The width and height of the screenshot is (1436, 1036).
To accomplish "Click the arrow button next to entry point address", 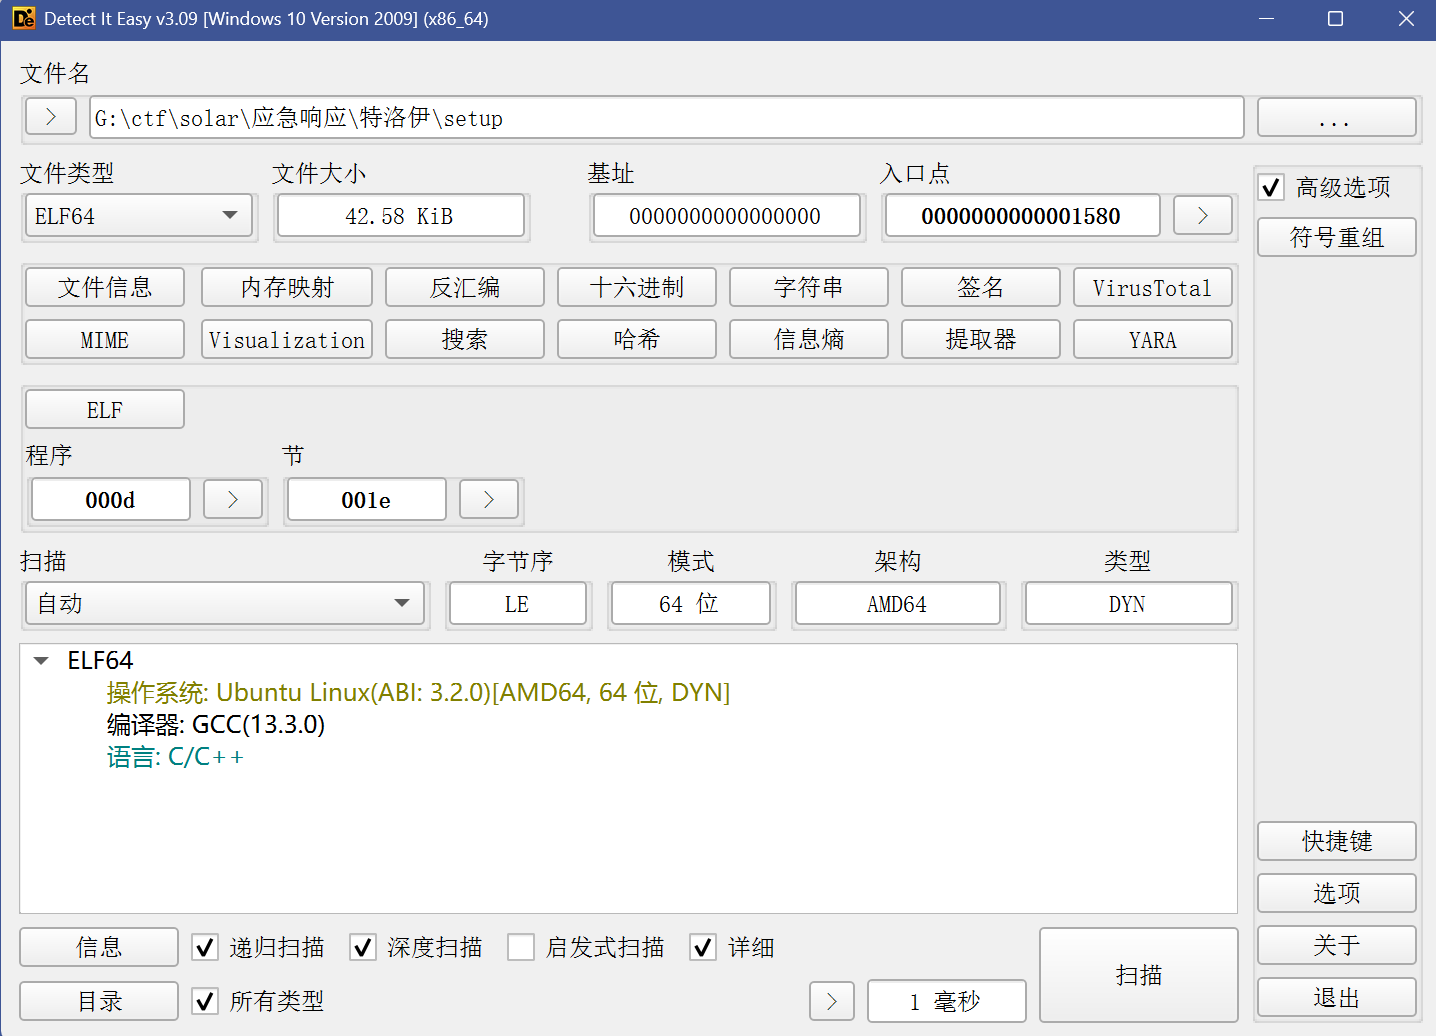I will (1202, 216).
